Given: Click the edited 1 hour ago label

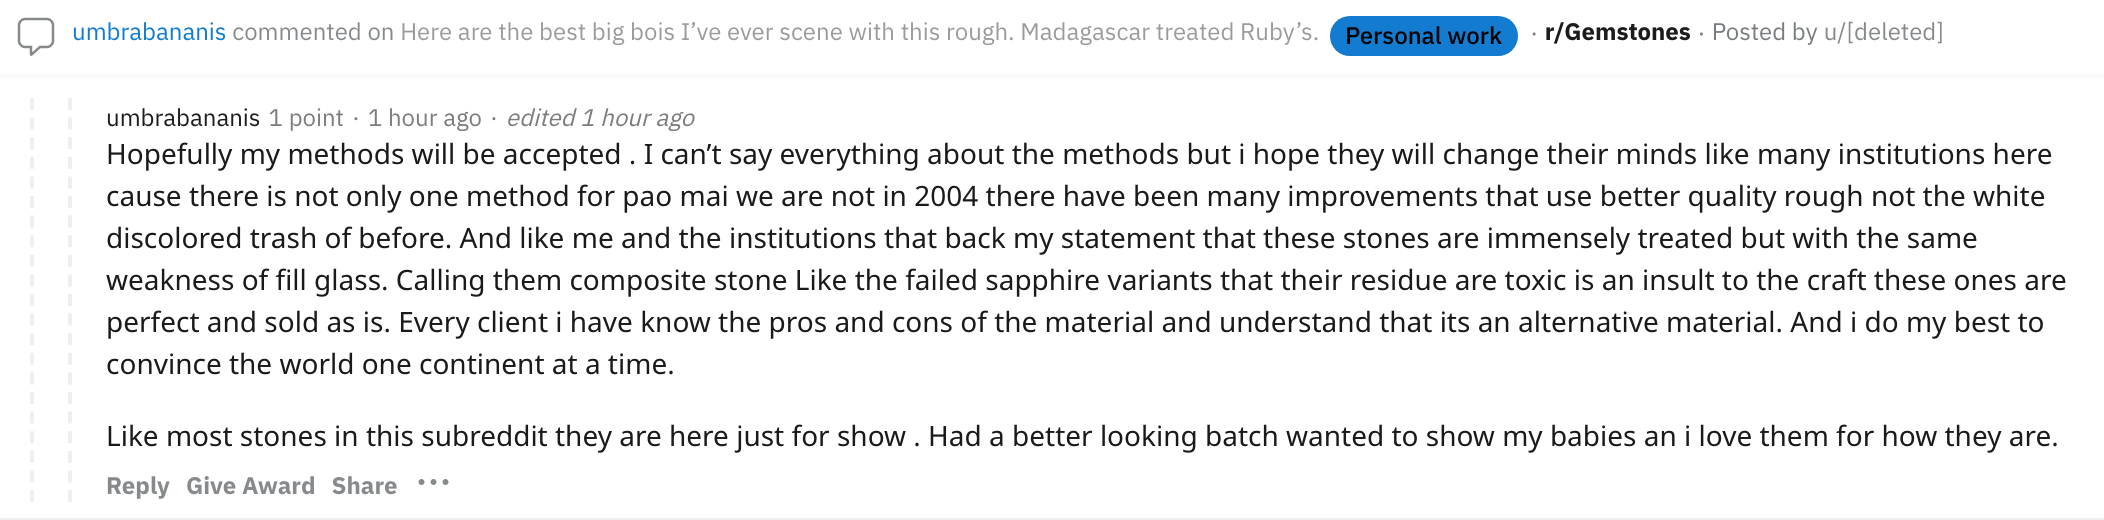Looking at the screenshot, I should coord(600,118).
